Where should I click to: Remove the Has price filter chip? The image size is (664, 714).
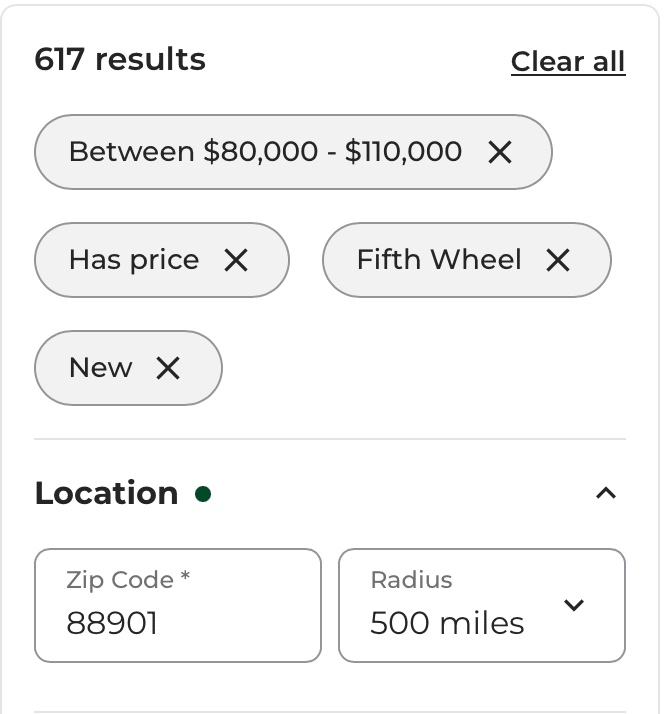coord(236,260)
